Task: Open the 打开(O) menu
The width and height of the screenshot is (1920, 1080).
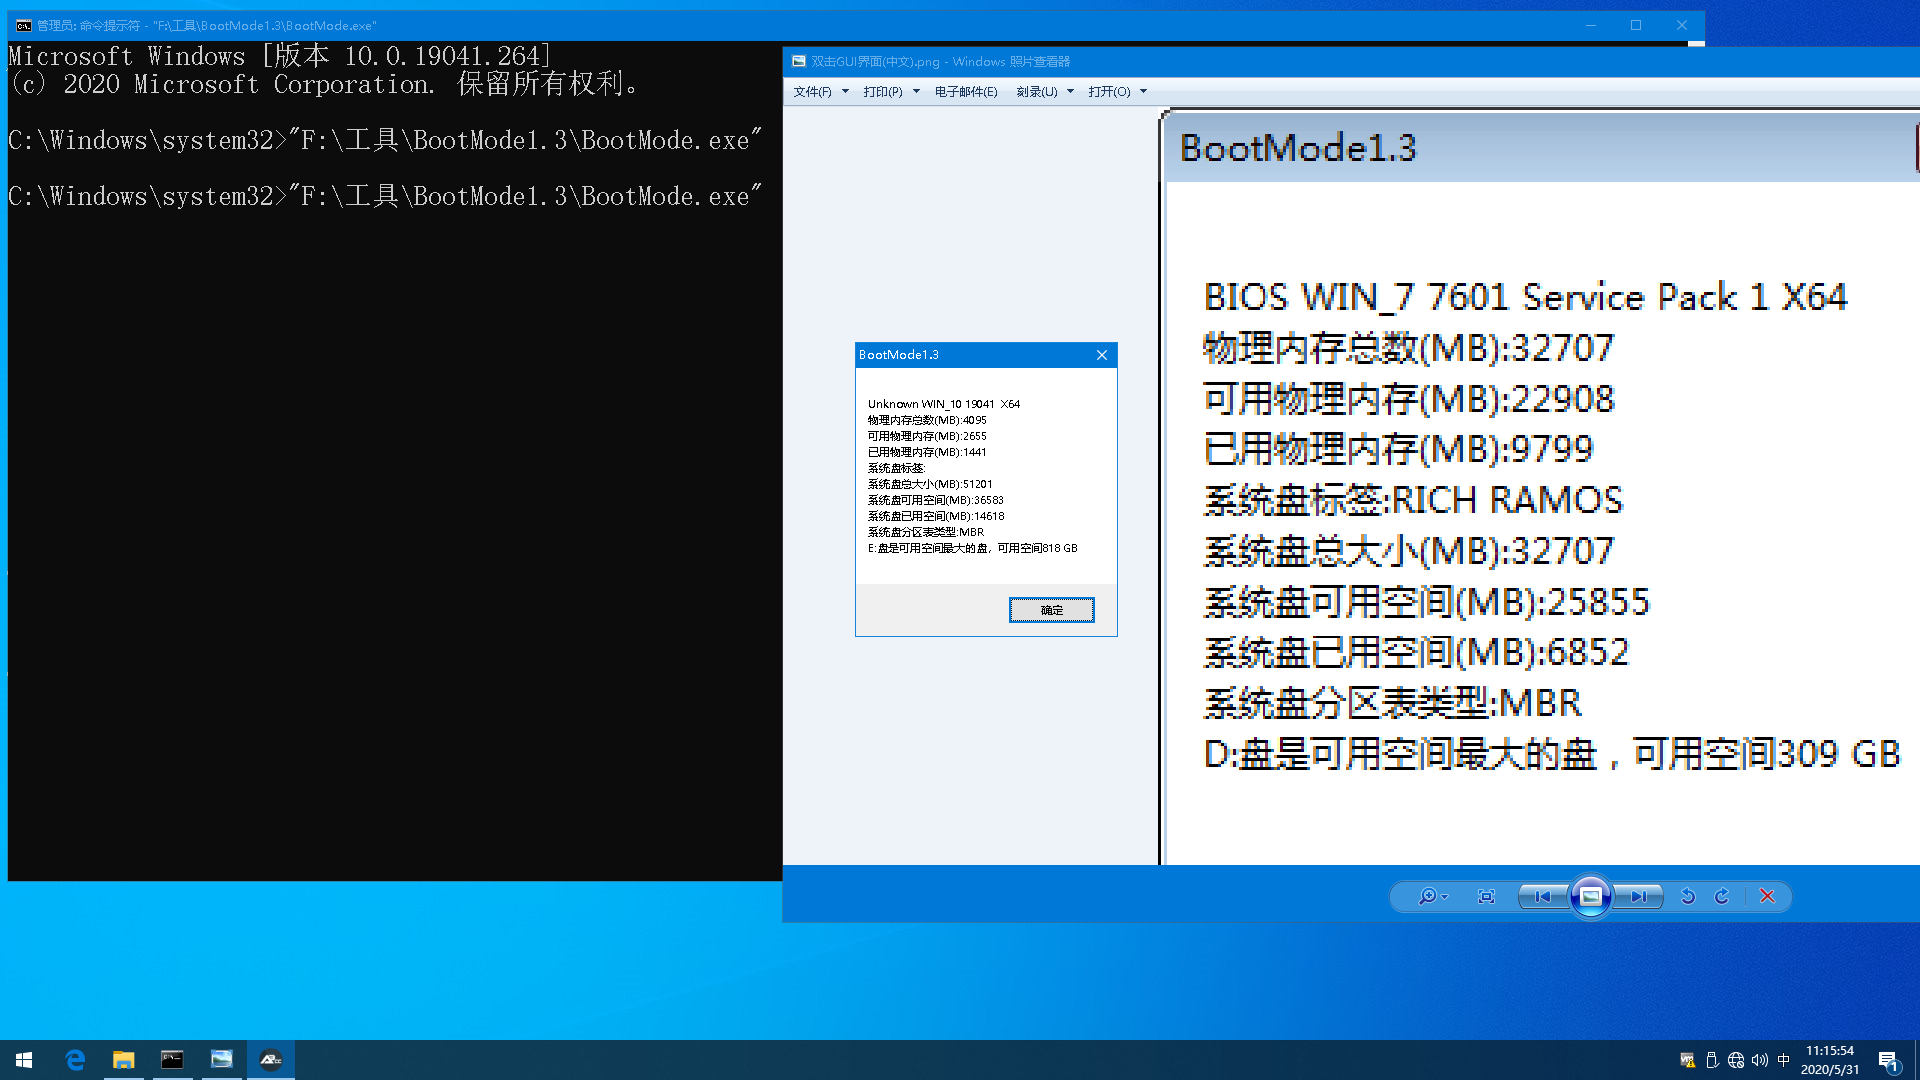Action: [x=1109, y=92]
